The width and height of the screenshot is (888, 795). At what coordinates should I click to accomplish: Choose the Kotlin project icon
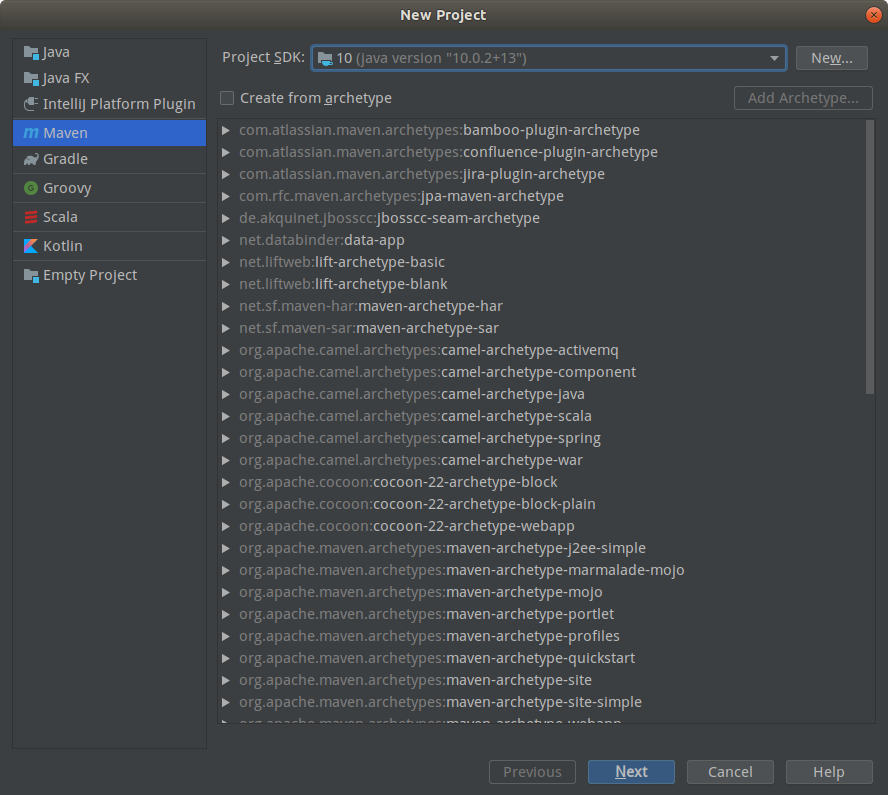point(31,246)
